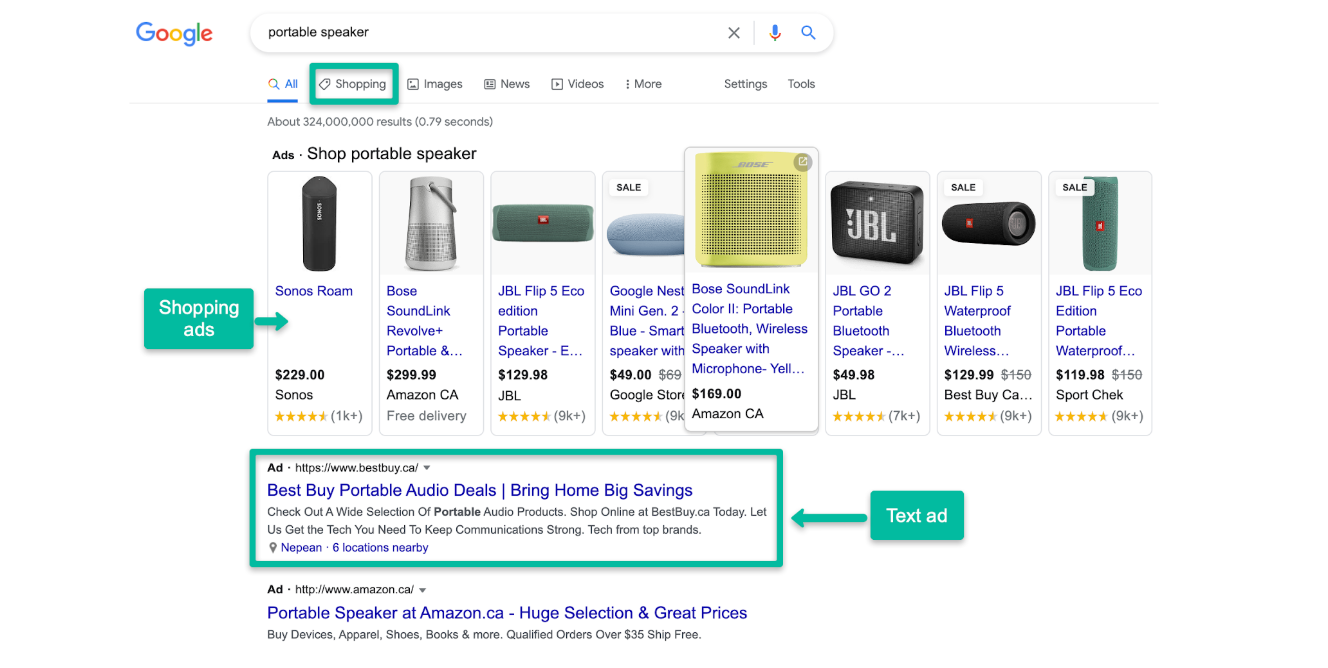The width and height of the screenshot is (1328, 668).
Task: Expand the bestbuy.ca ad URL dropdown arrow
Action: tap(427, 468)
